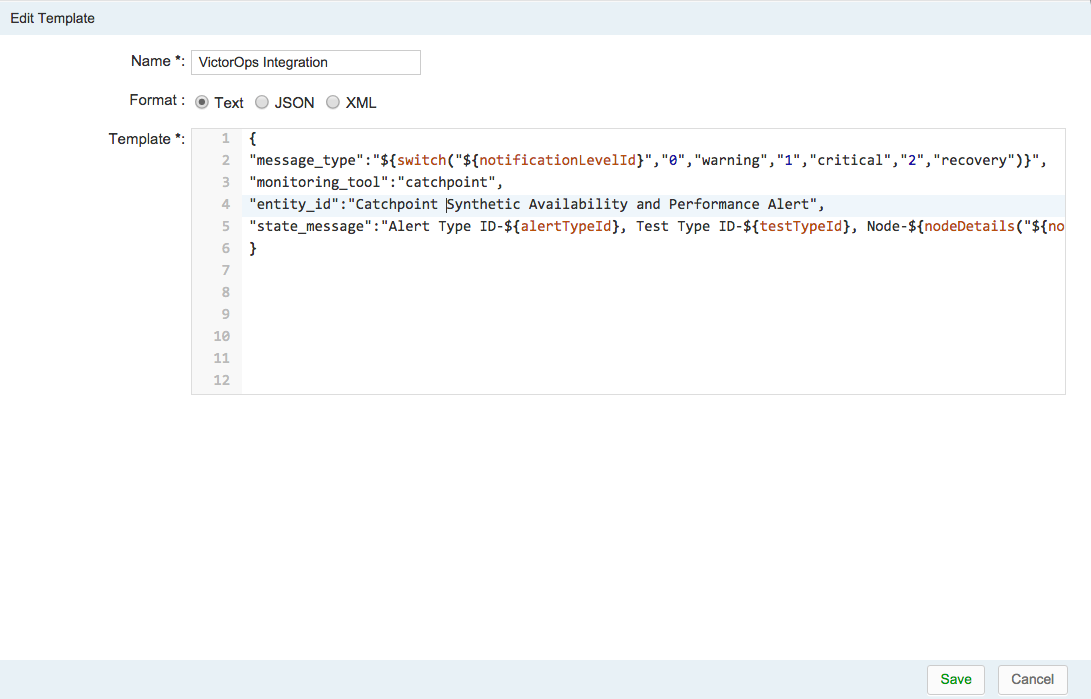
Task: Click the opening brace on line 1
Action: click(x=253, y=138)
